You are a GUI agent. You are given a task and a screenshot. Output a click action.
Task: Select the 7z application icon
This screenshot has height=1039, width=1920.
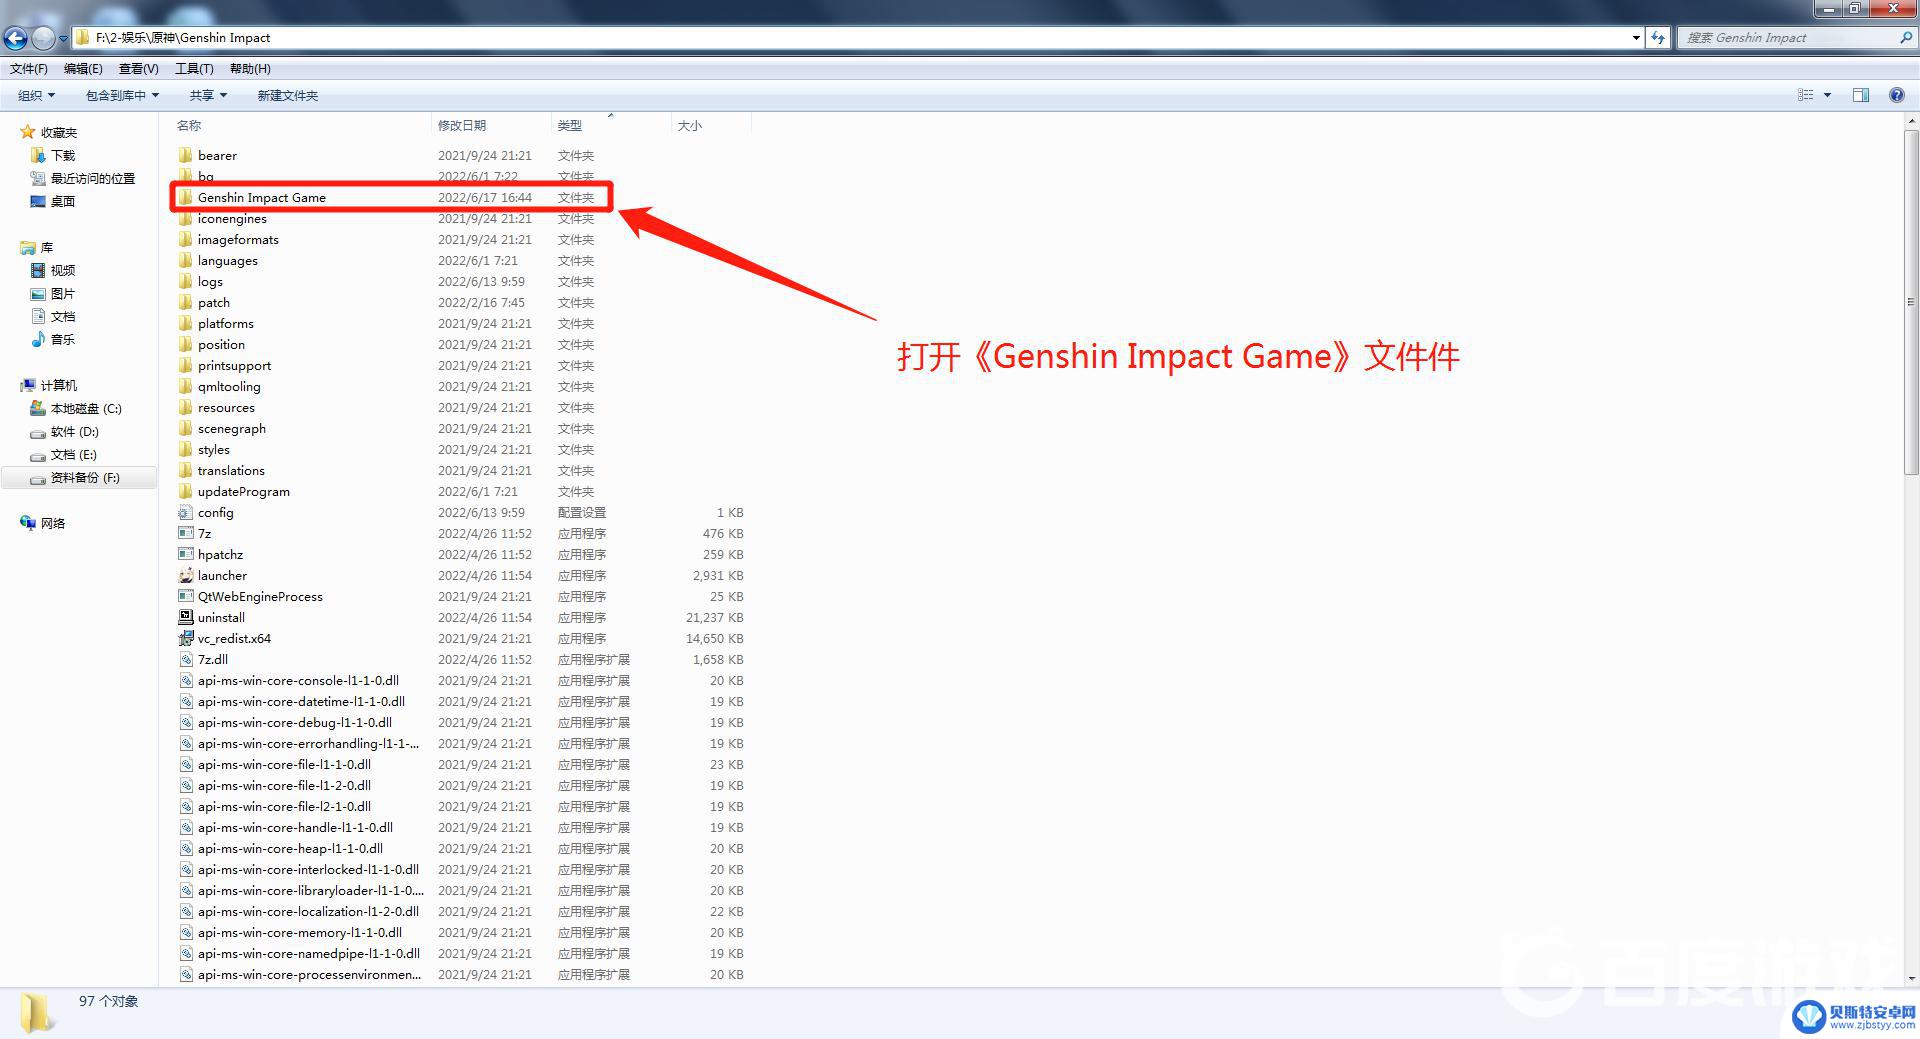pos(185,534)
